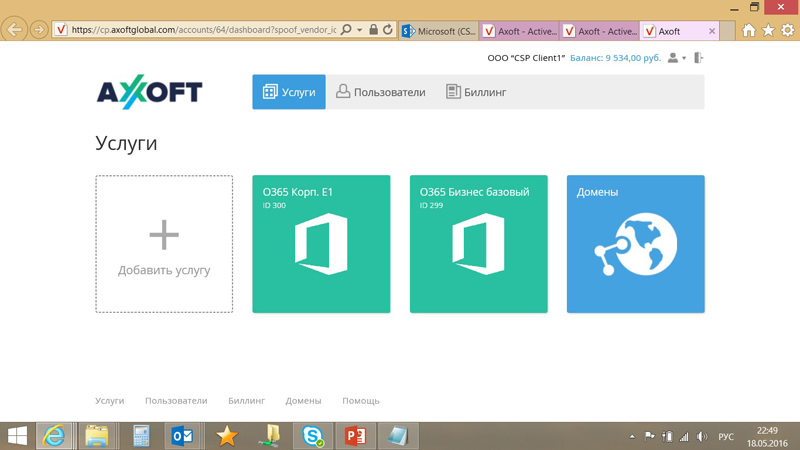Click the Axoft logo

coord(149,92)
